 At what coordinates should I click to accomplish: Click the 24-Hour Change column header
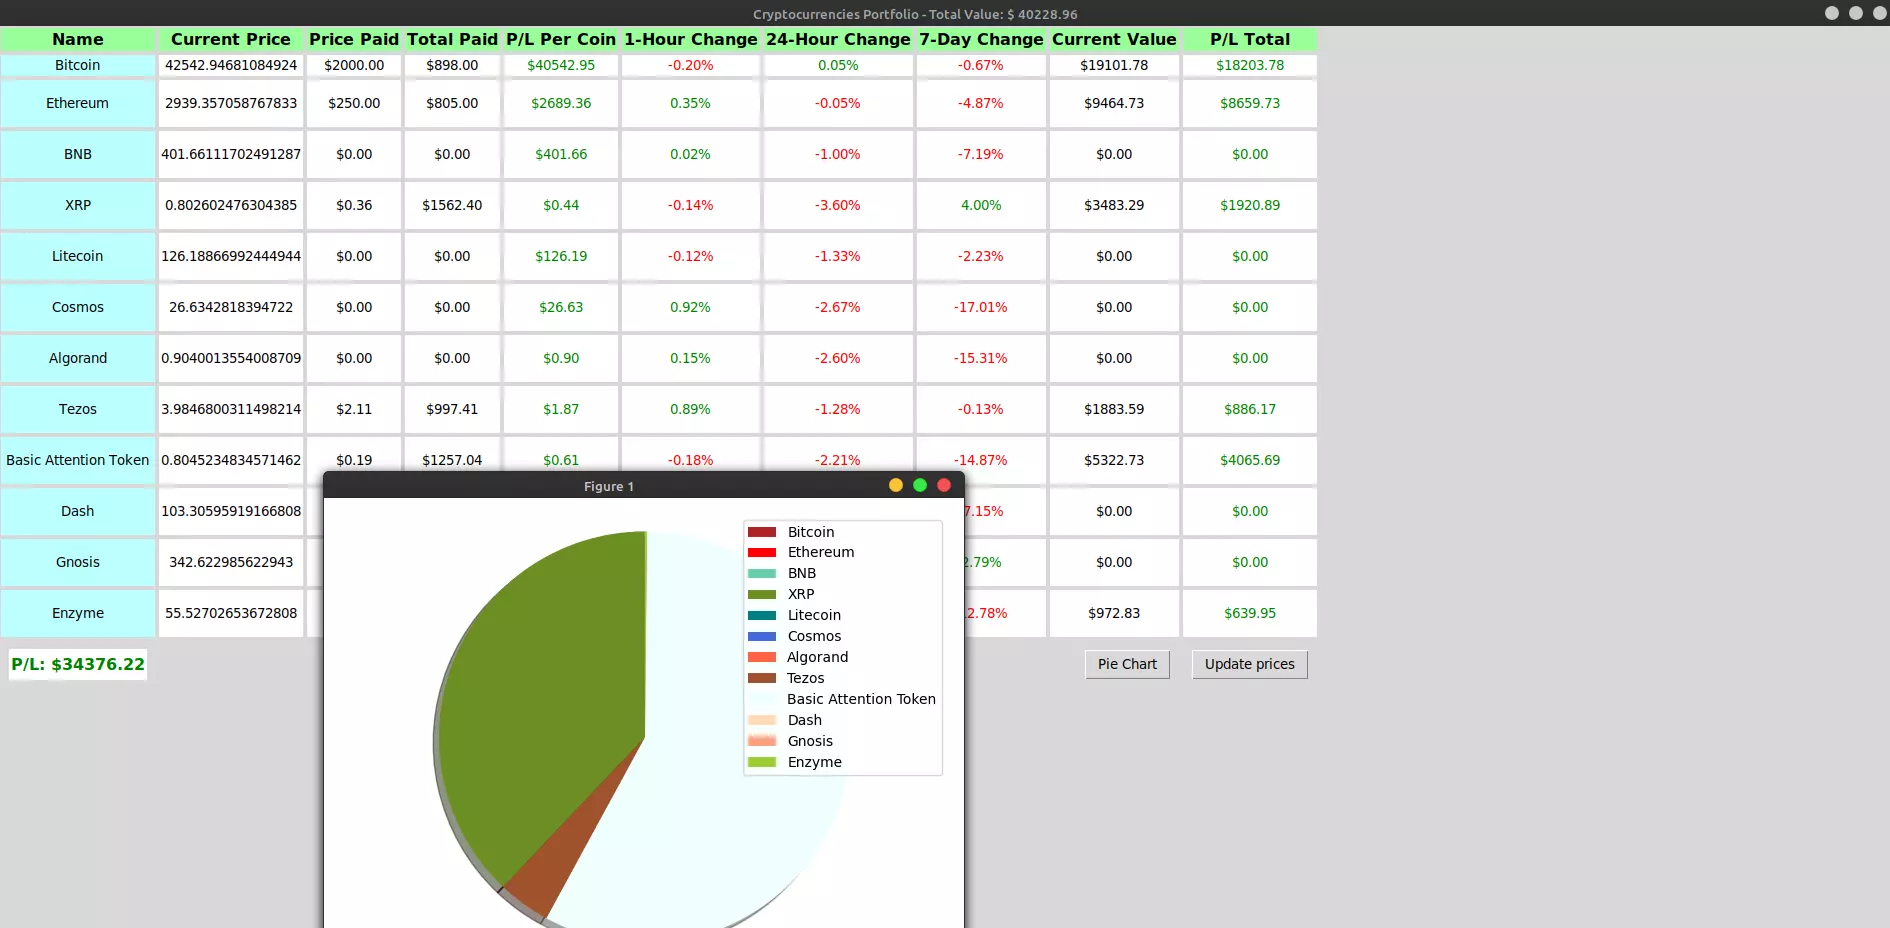(838, 39)
